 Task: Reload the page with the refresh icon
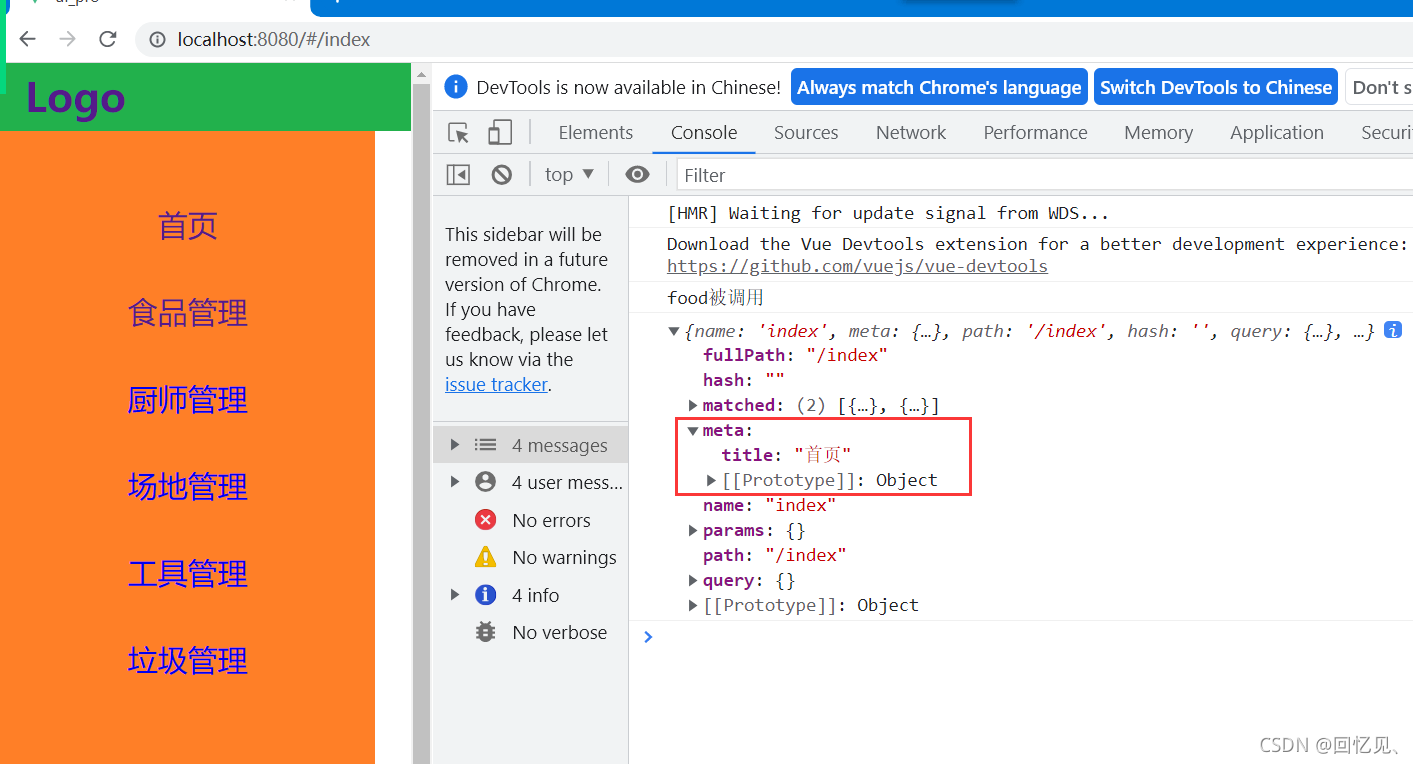108,39
